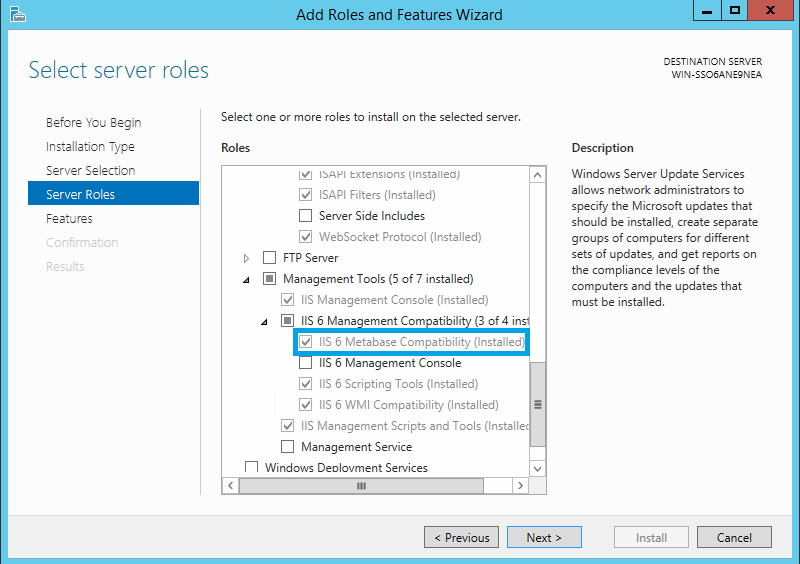Enable the IIS 6 Management Console checkbox
800x564 pixels.
[306, 363]
